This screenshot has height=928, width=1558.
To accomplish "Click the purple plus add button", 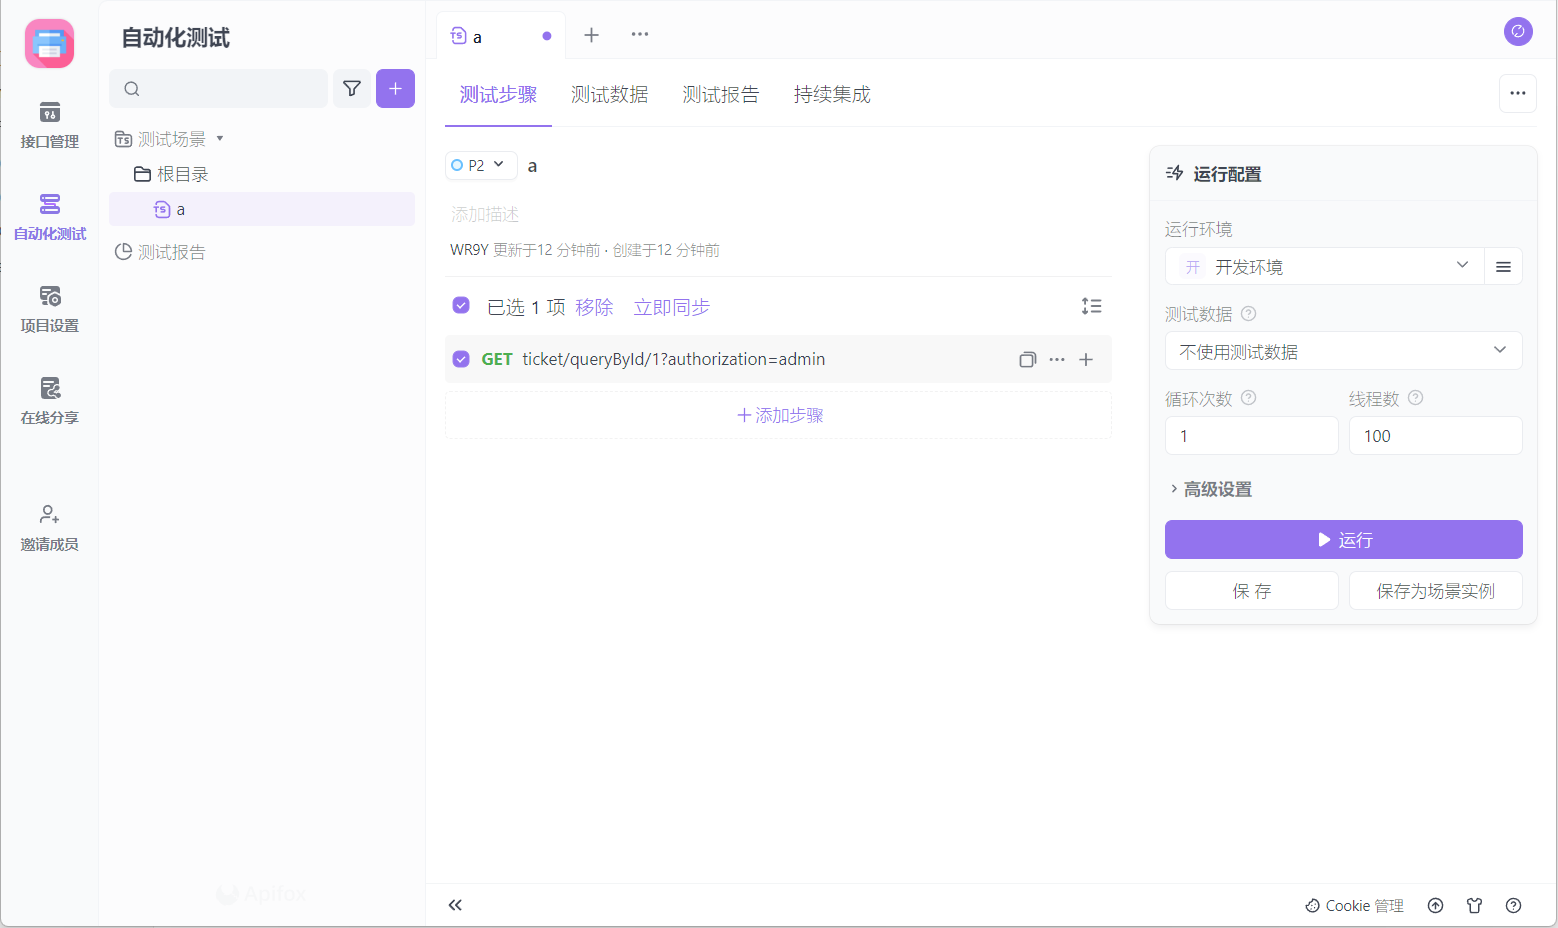I will pos(395,88).
